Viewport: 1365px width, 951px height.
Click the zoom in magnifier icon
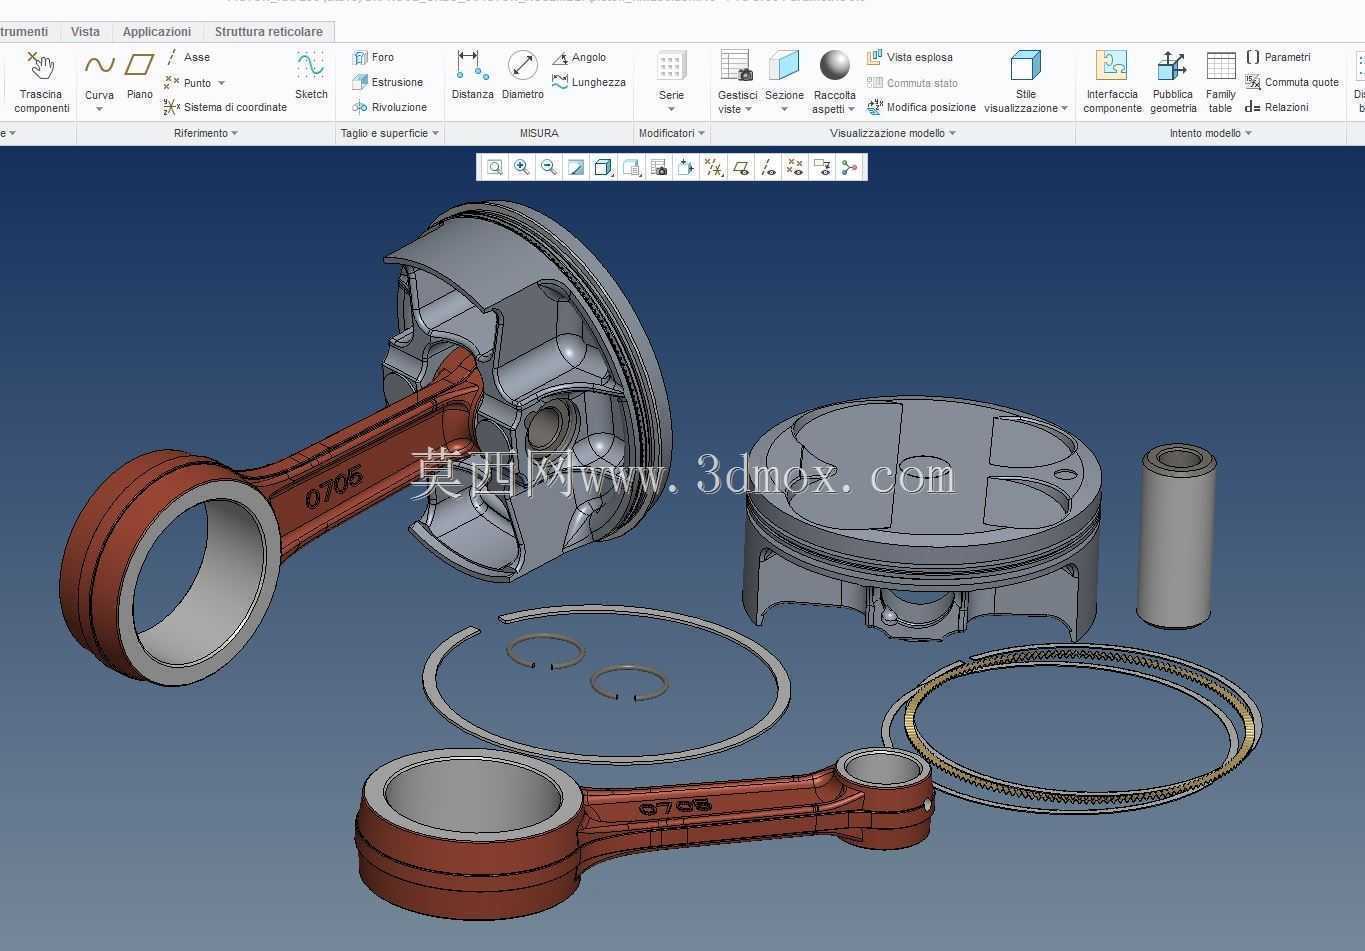pyautogui.click(x=521, y=168)
